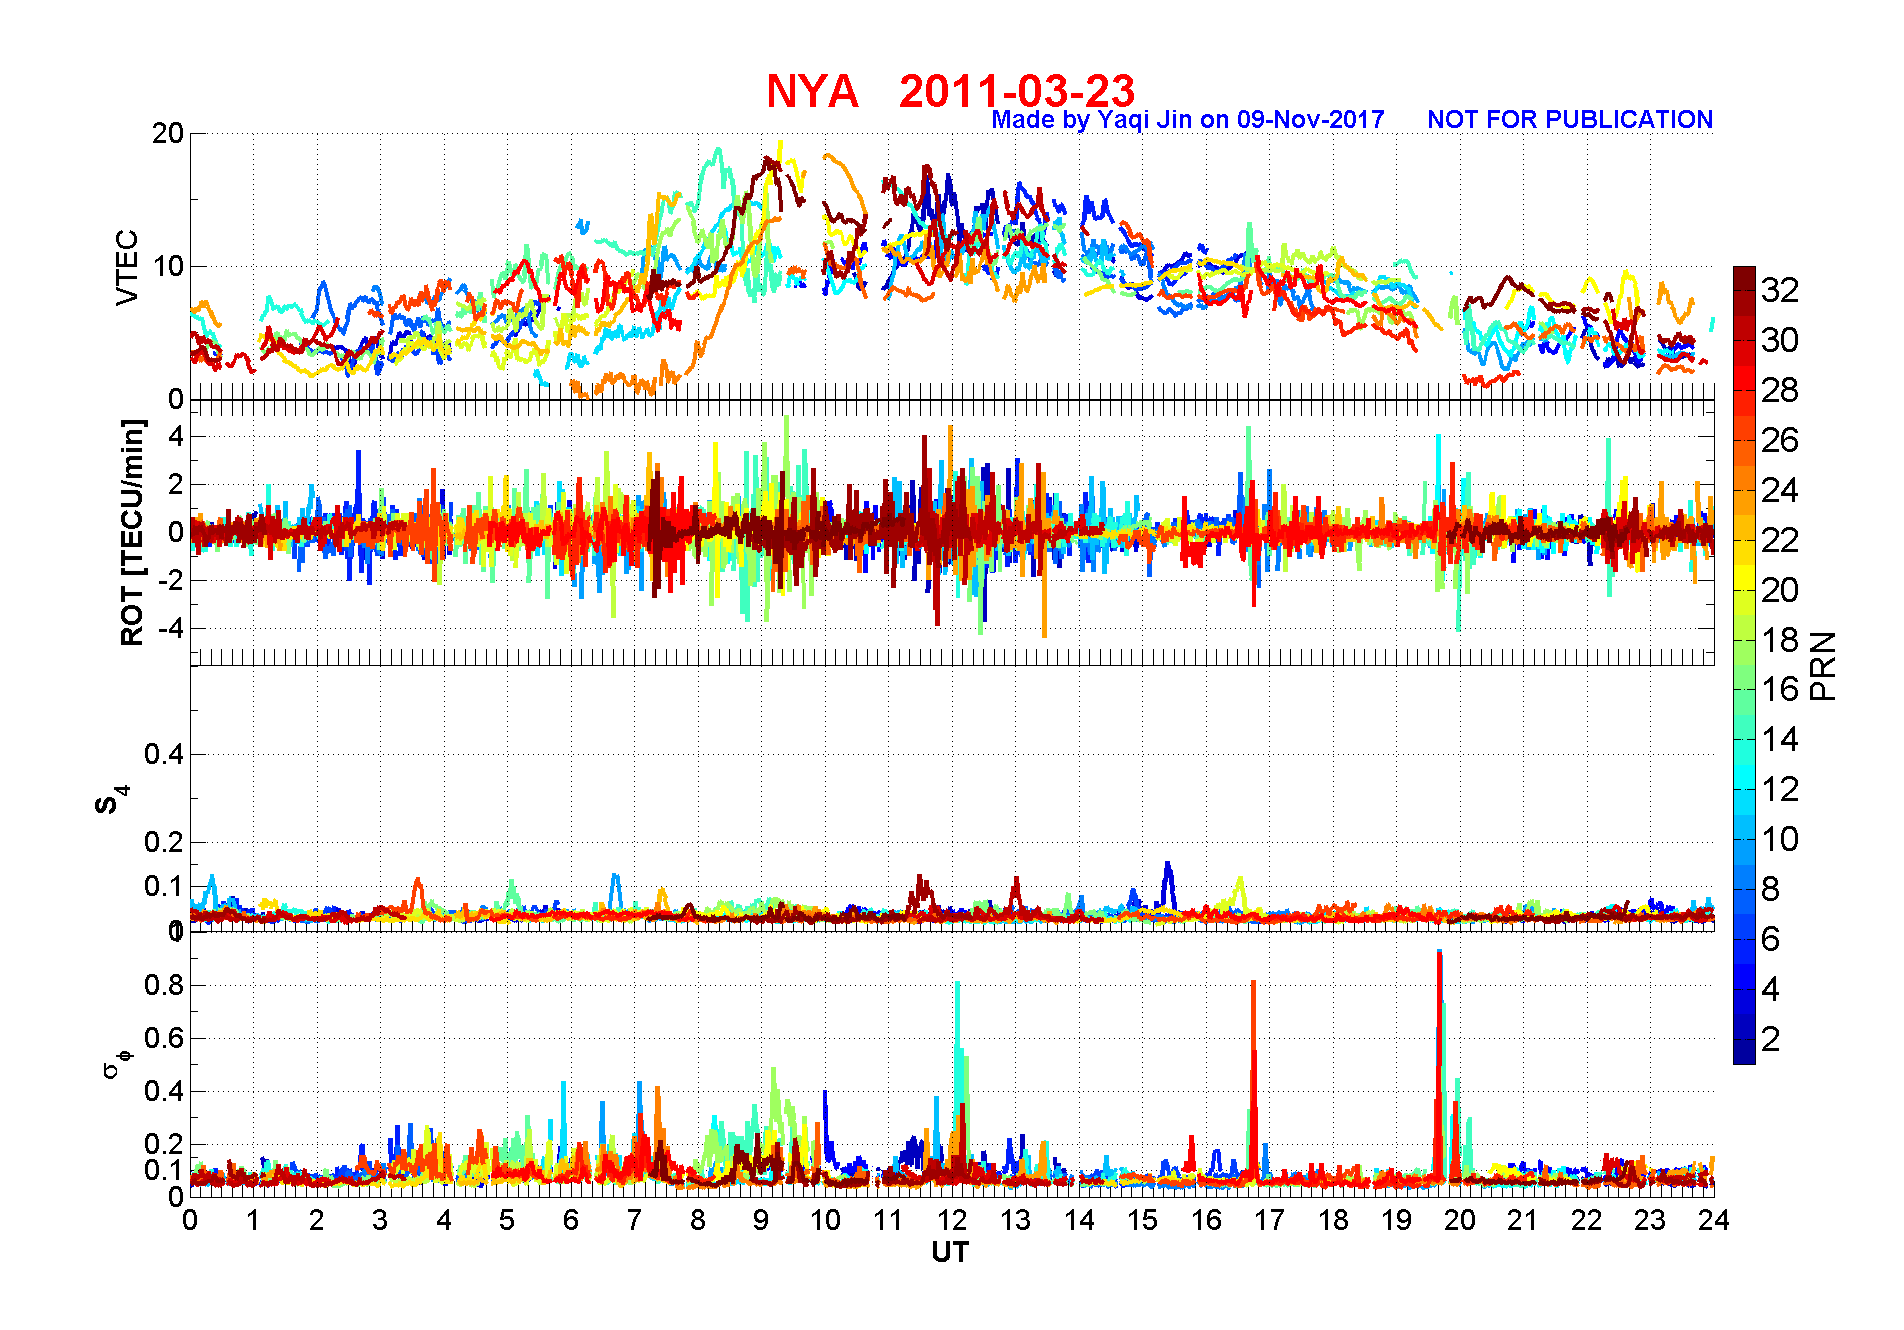Click the VTEC axis label
The height and width of the screenshot is (1330, 1904).
pyautogui.click(x=127, y=267)
